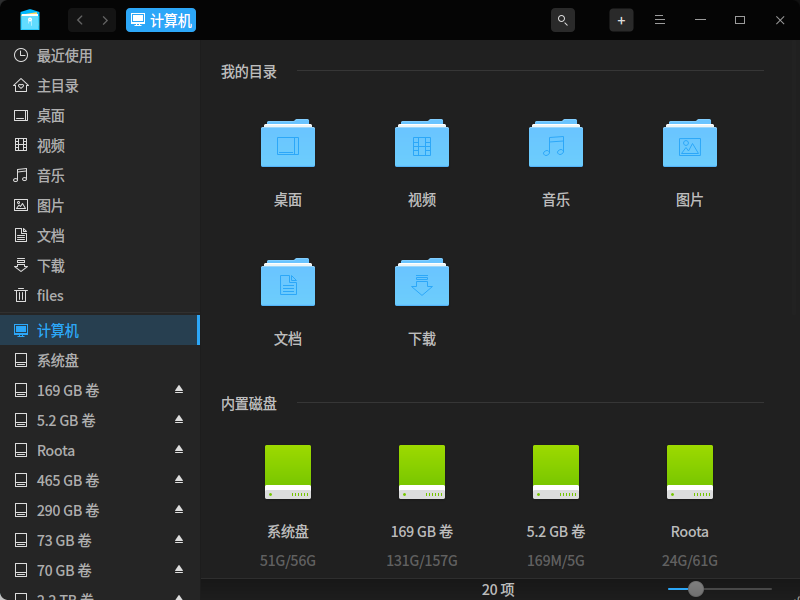Viewport: 800px width, 600px height.
Task: Select 290 GB 卷 in the sidebar
Action: [x=100, y=510]
